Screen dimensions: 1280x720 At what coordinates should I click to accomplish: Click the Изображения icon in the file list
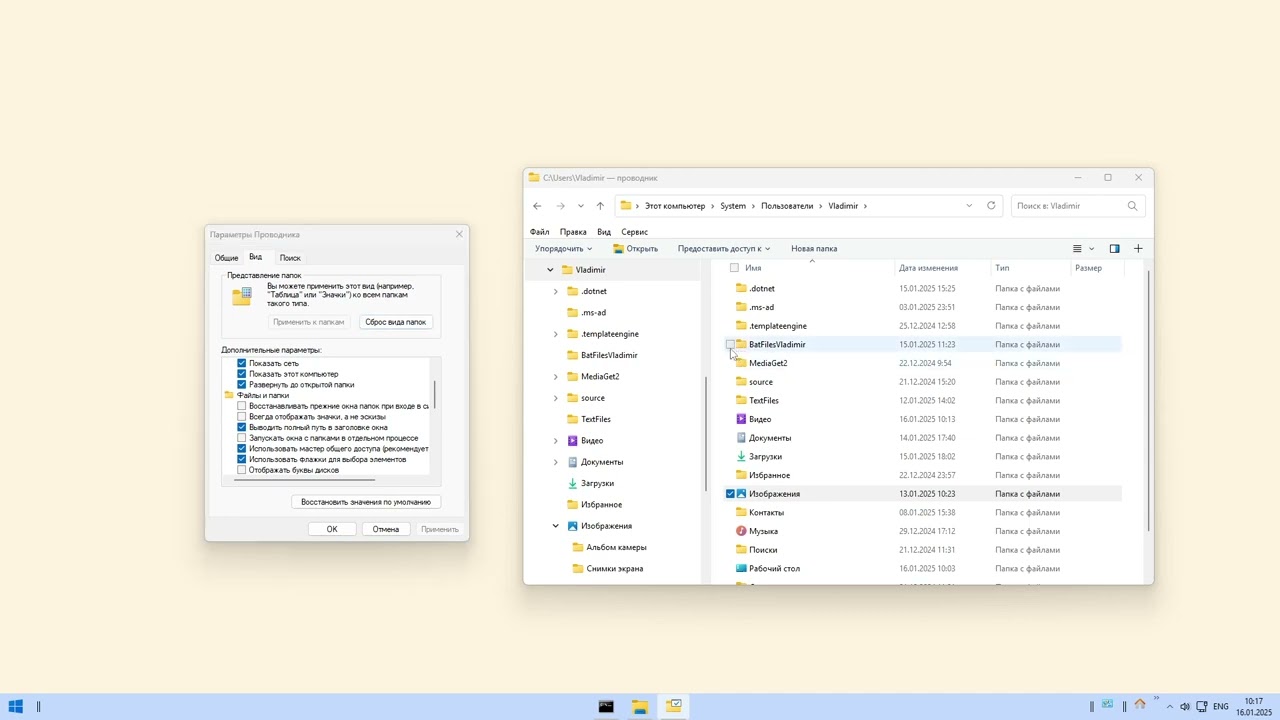tap(741, 494)
